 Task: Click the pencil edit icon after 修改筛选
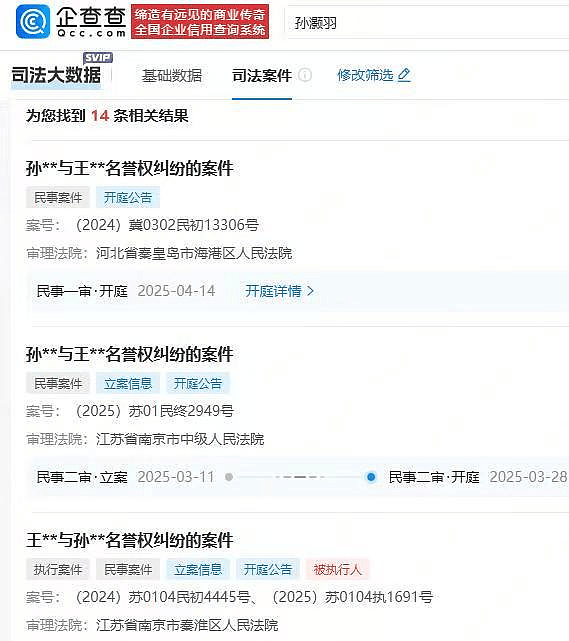point(404,75)
